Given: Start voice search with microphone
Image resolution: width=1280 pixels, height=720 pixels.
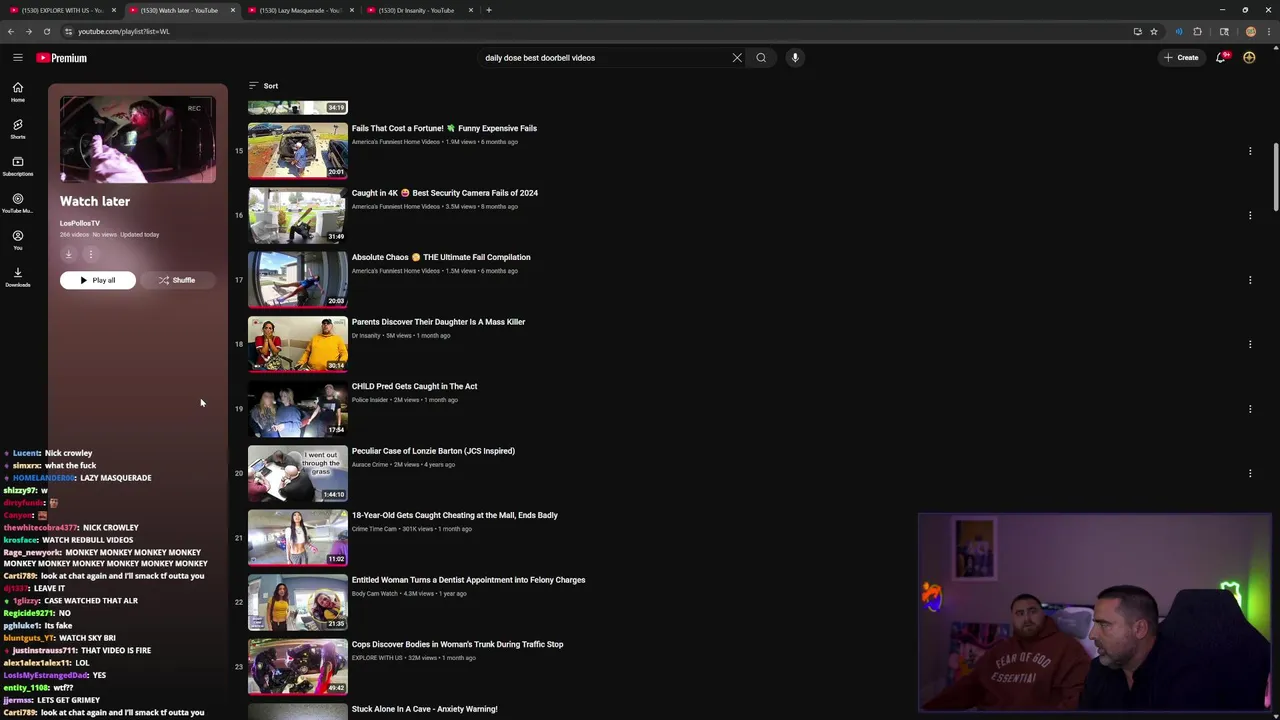Looking at the screenshot, I should [795, 58].
